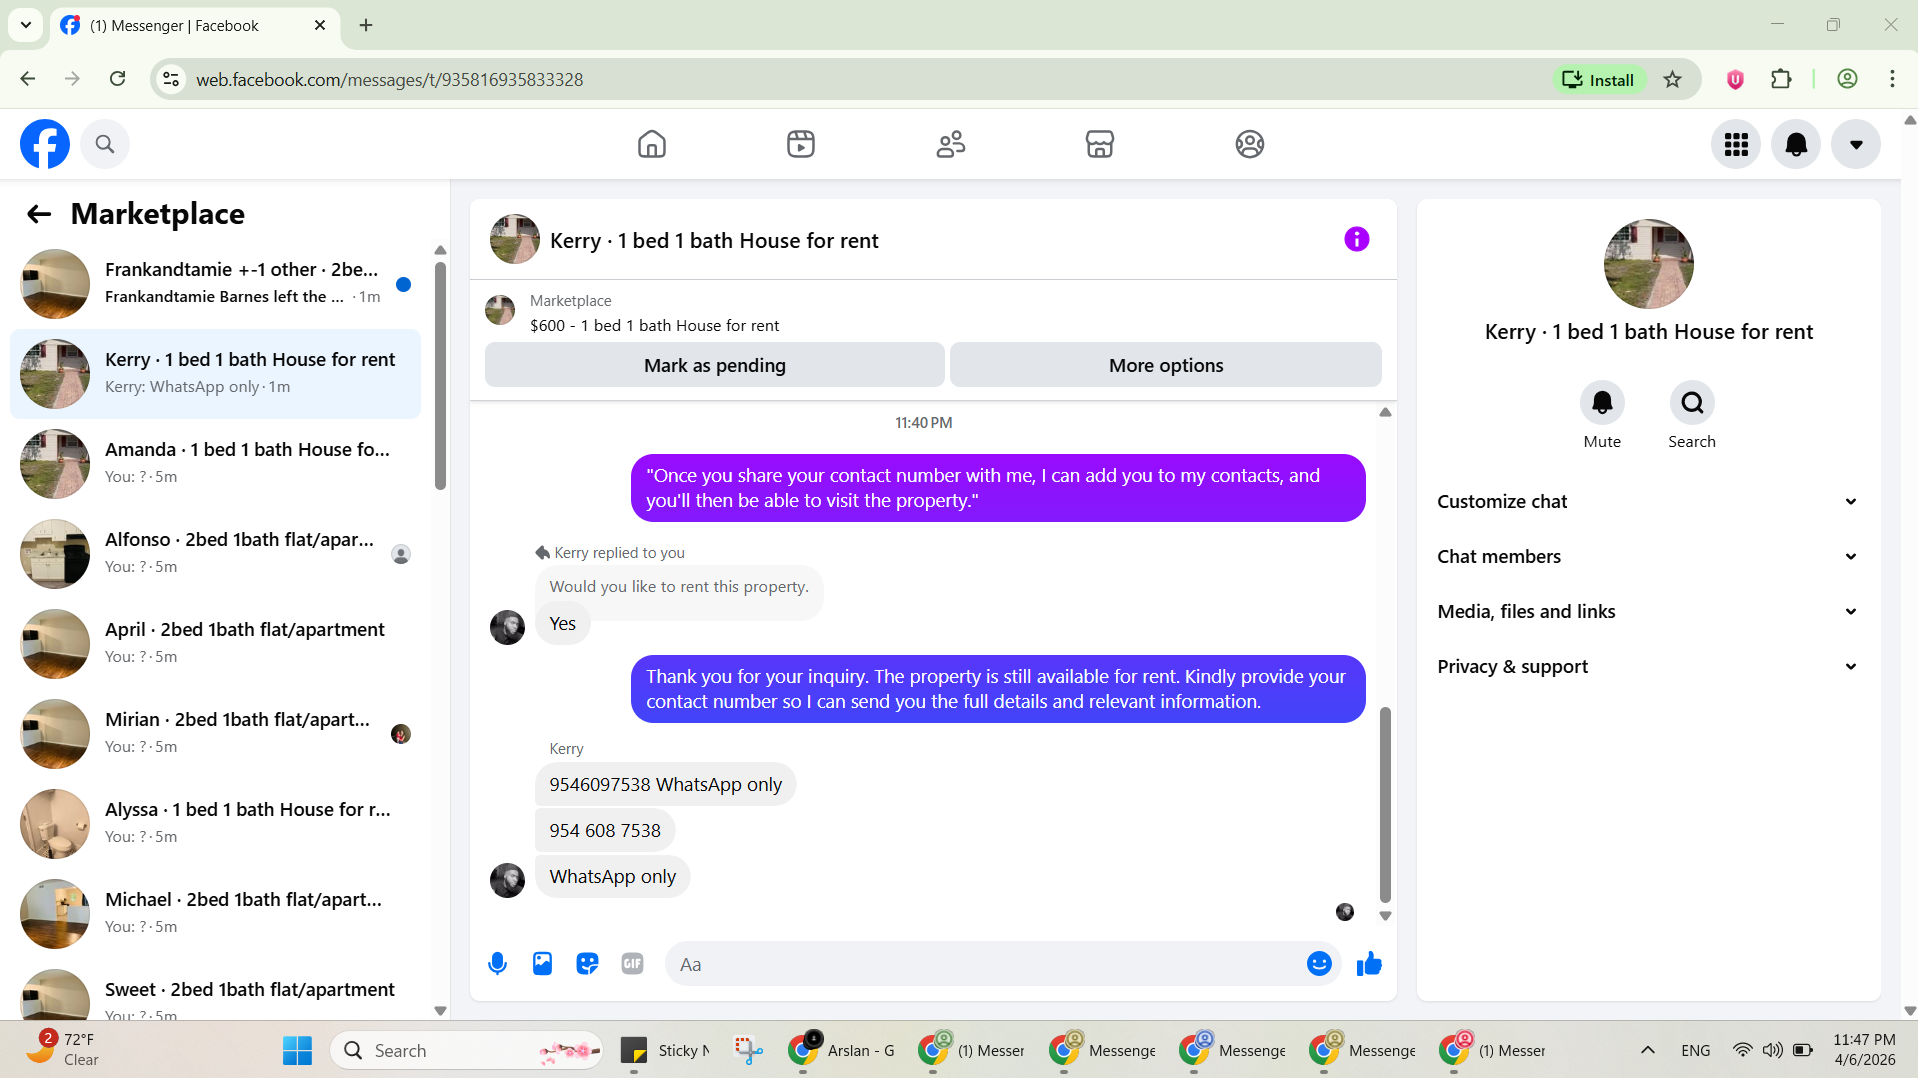The image size is (1918, 1078).
Task: Open More options for the listing
Action: (1166, 365)
